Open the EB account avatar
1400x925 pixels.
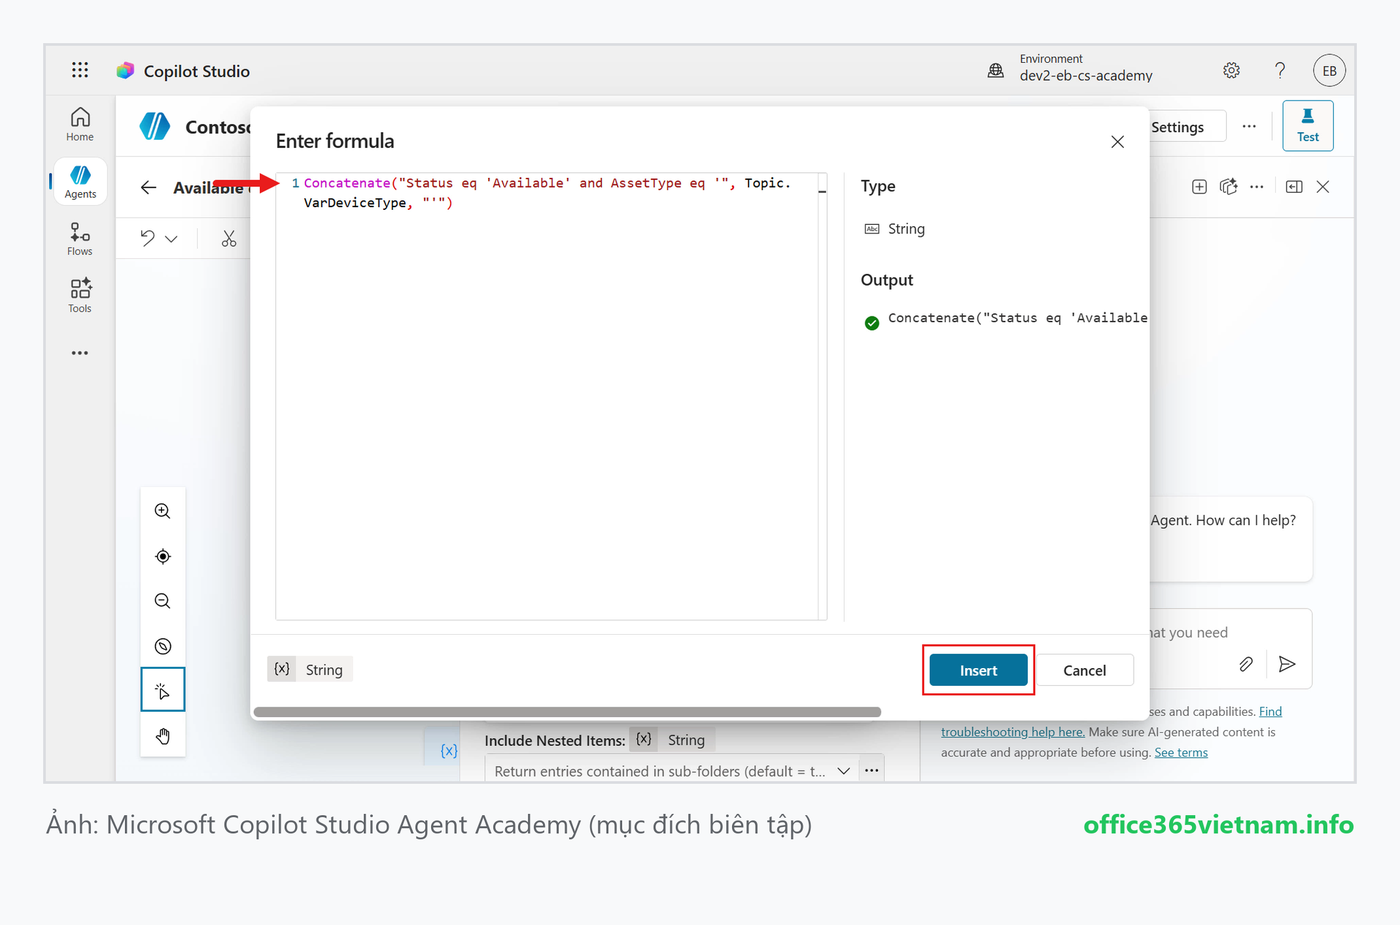click(x=1329, y=70)
